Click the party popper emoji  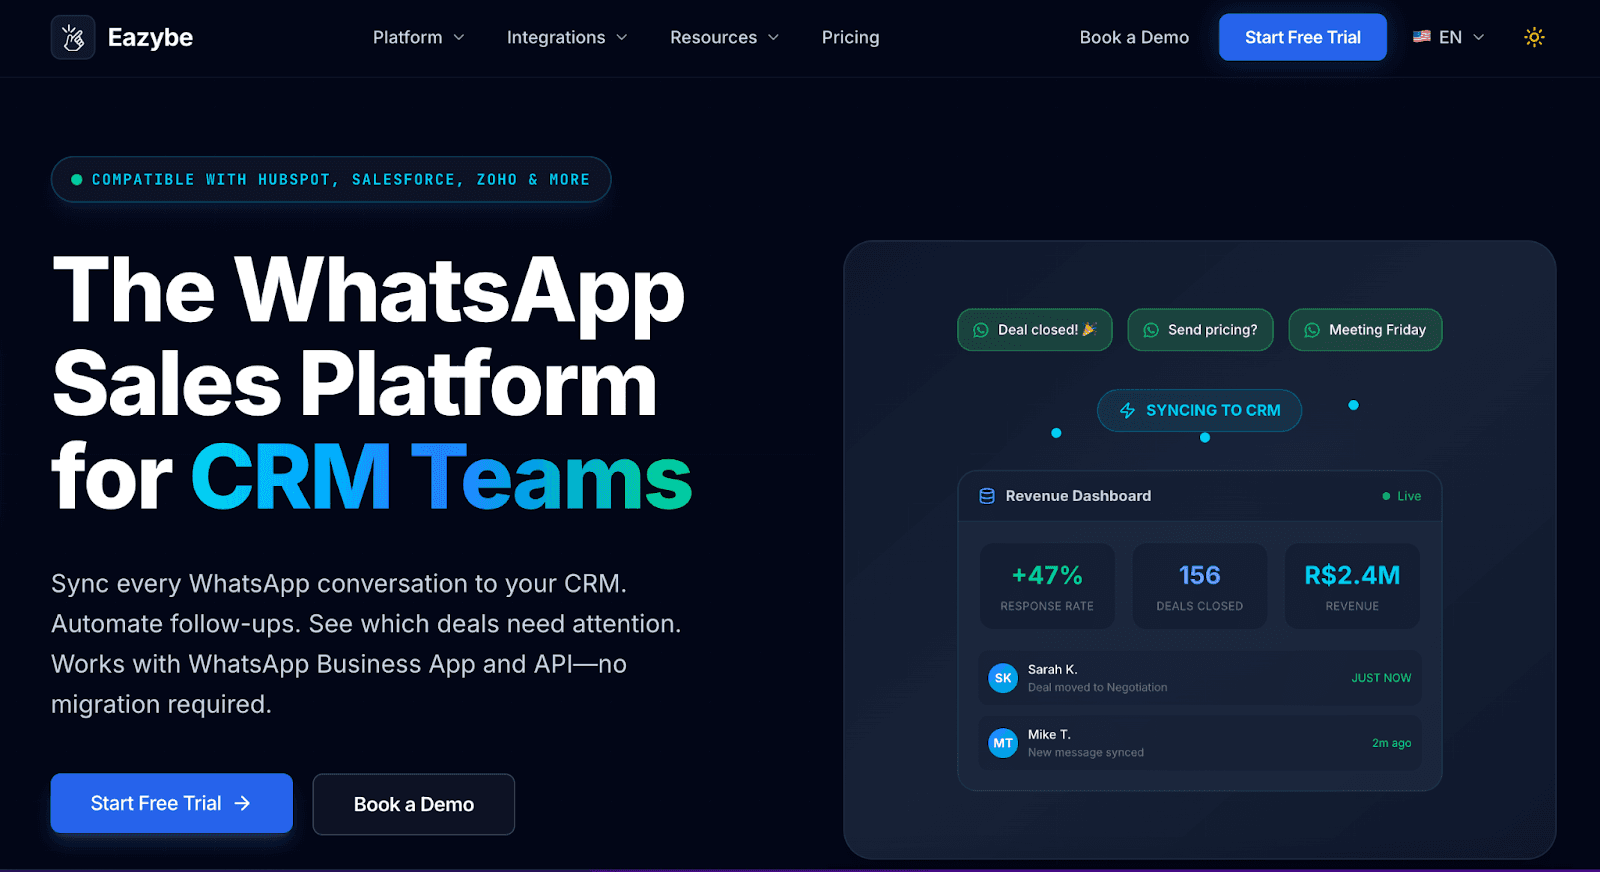(x=1090, y=329)
